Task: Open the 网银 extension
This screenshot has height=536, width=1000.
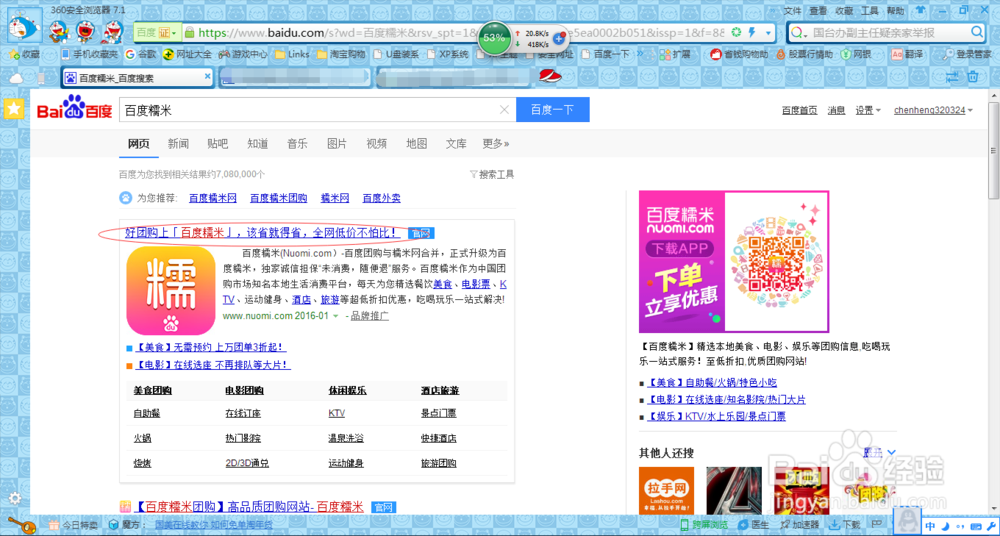Action: (x=856, y=55)
